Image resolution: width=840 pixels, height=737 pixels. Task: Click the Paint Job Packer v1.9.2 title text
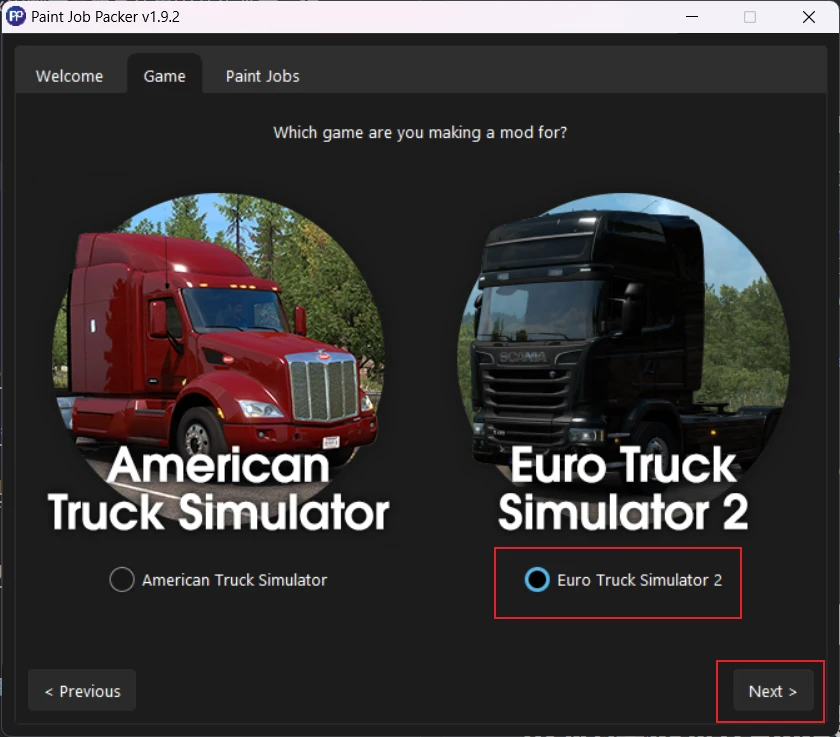click(x=105, y=17)
